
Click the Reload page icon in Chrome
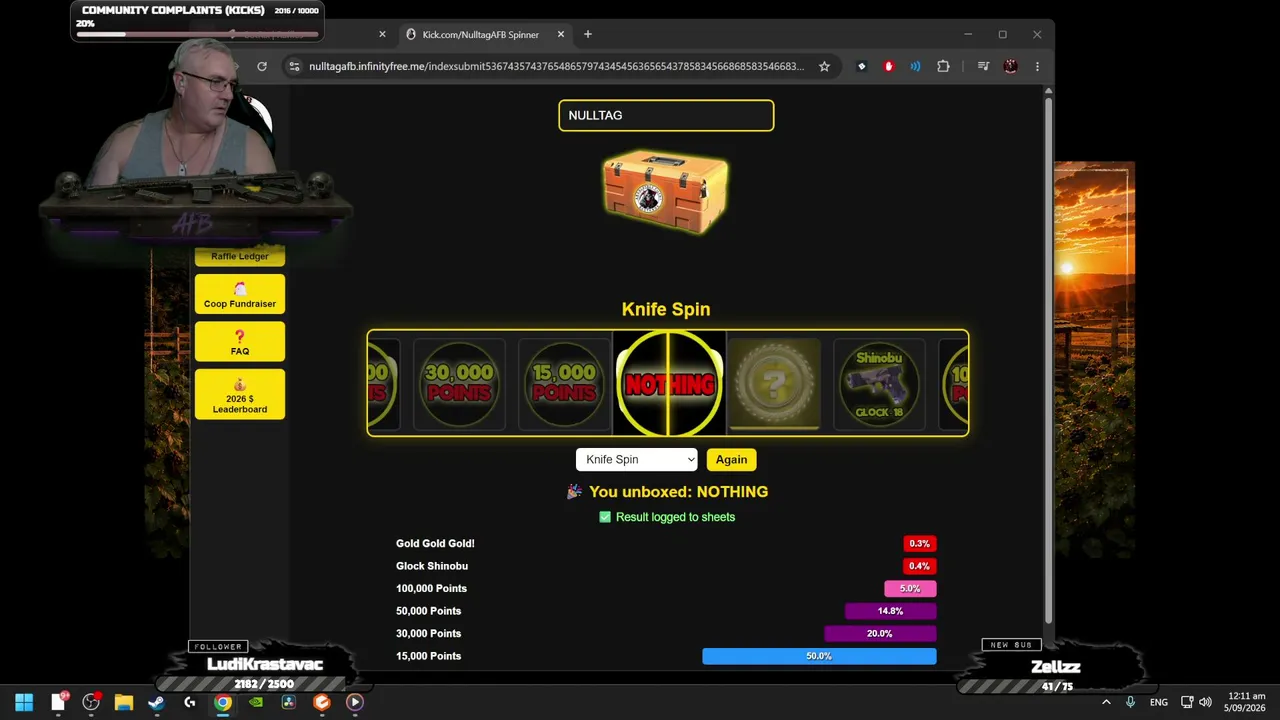point(262,66)
